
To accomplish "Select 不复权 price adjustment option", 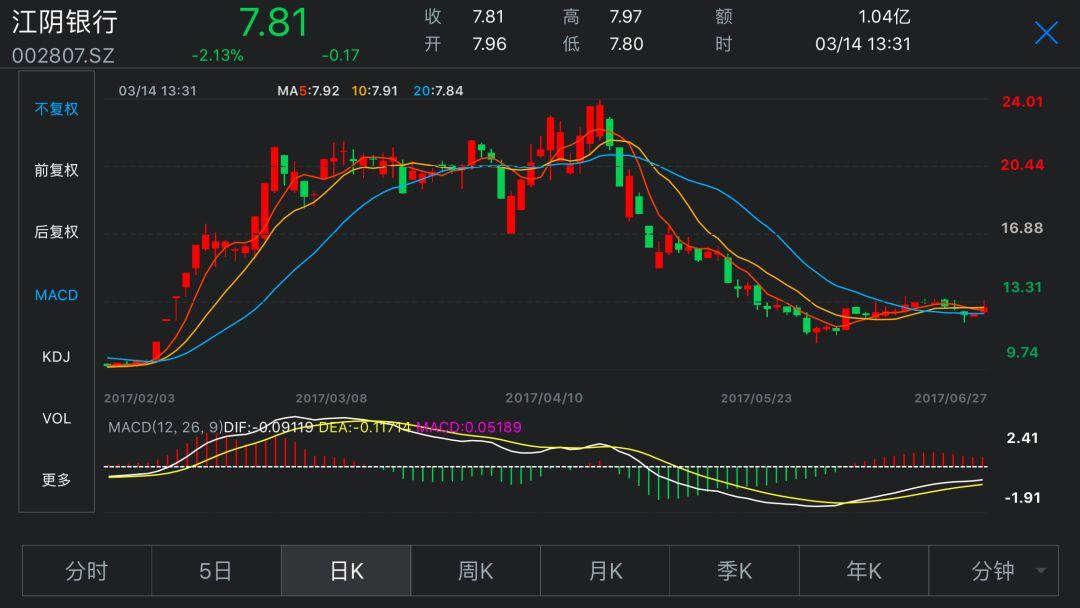I will click(x=56, y=109).
